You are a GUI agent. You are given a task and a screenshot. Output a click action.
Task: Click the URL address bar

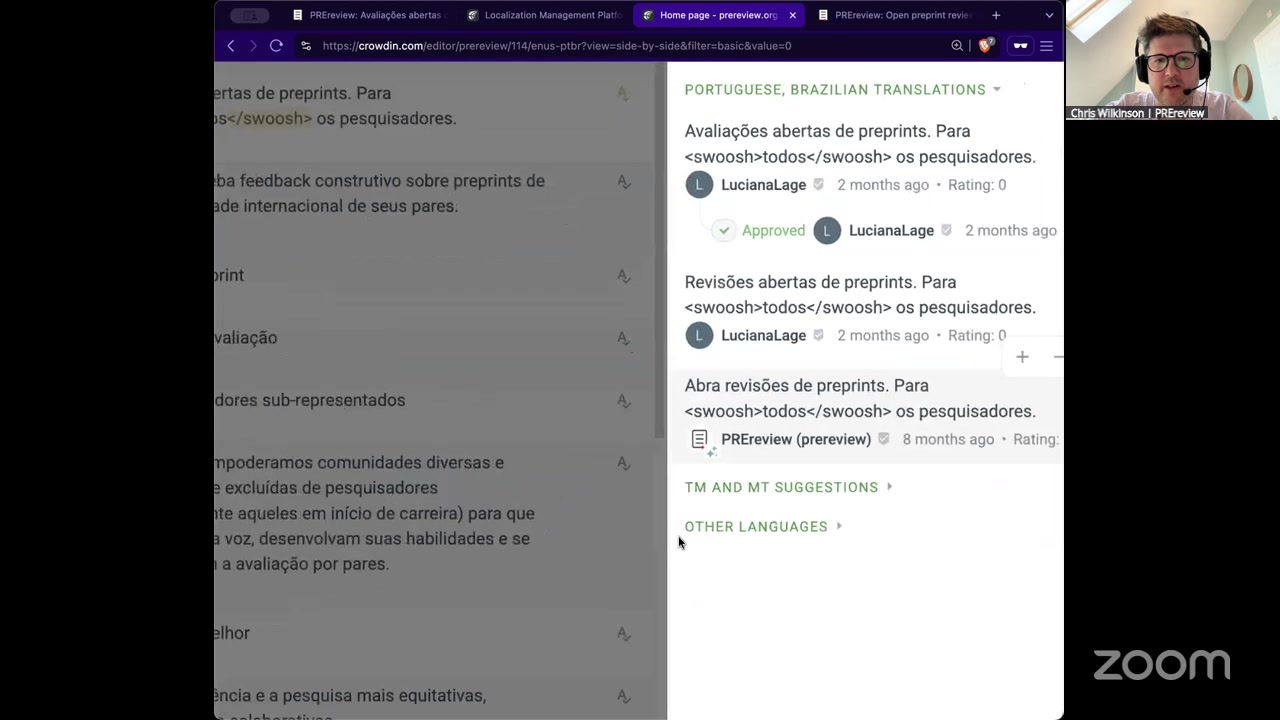600,46
